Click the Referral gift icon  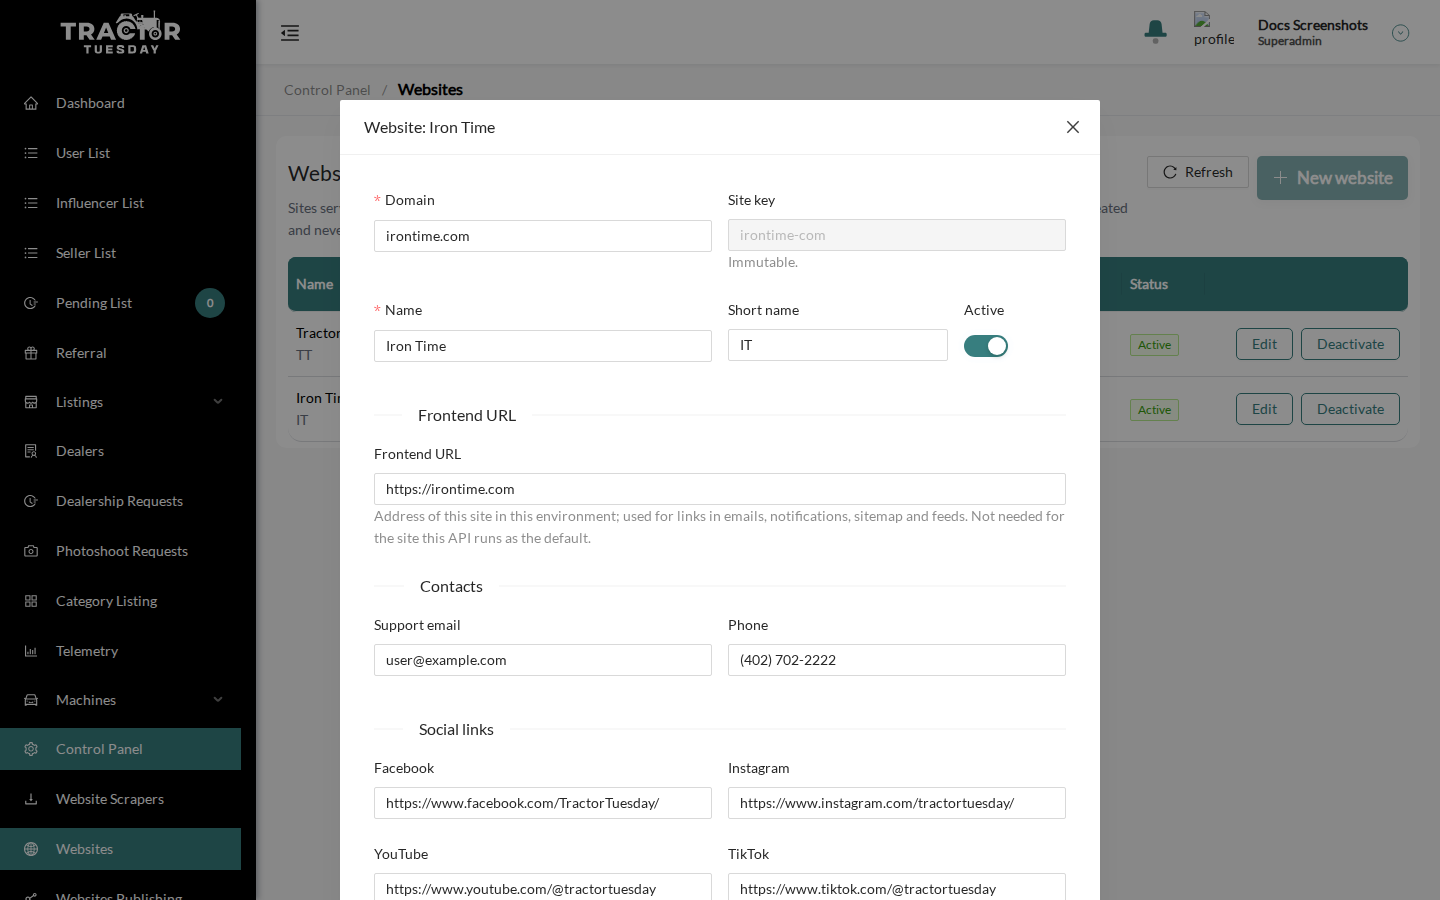[31, 353]
